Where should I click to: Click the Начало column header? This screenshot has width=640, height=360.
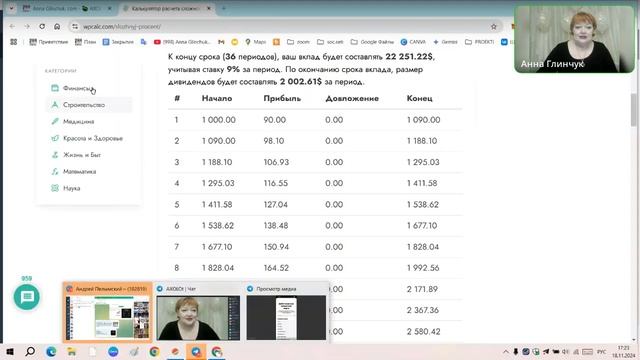pos(217,98)
